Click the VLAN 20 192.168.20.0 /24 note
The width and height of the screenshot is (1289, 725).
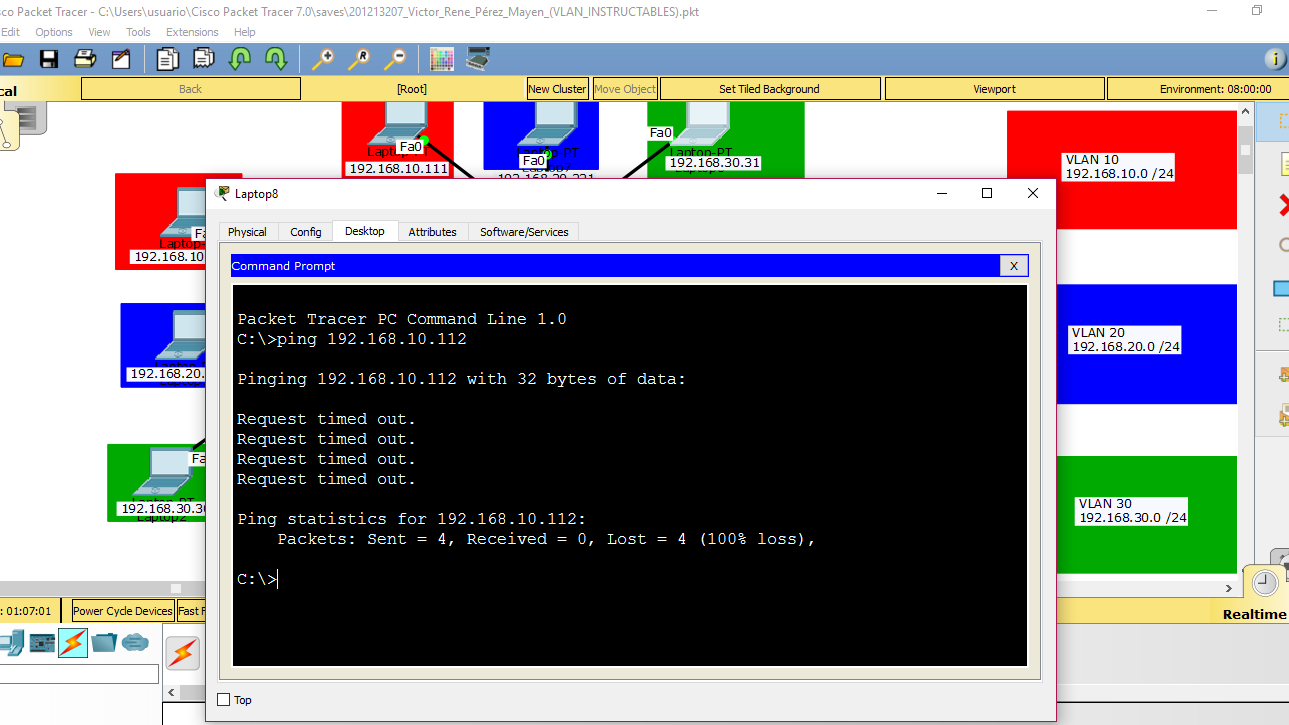[x=1125, y=340]
